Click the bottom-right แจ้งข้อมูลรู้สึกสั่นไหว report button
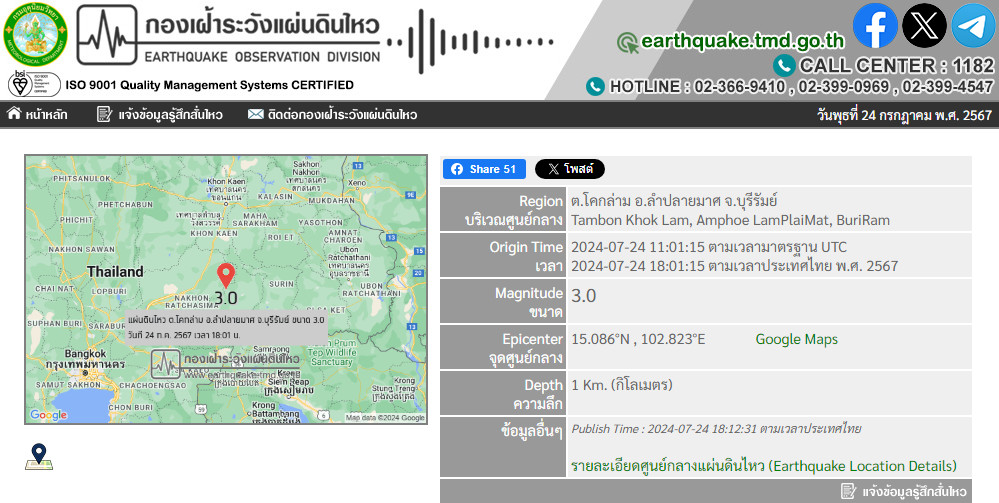Screen dimensions: 999x503 pyautogui.click(x=903, y=491)
